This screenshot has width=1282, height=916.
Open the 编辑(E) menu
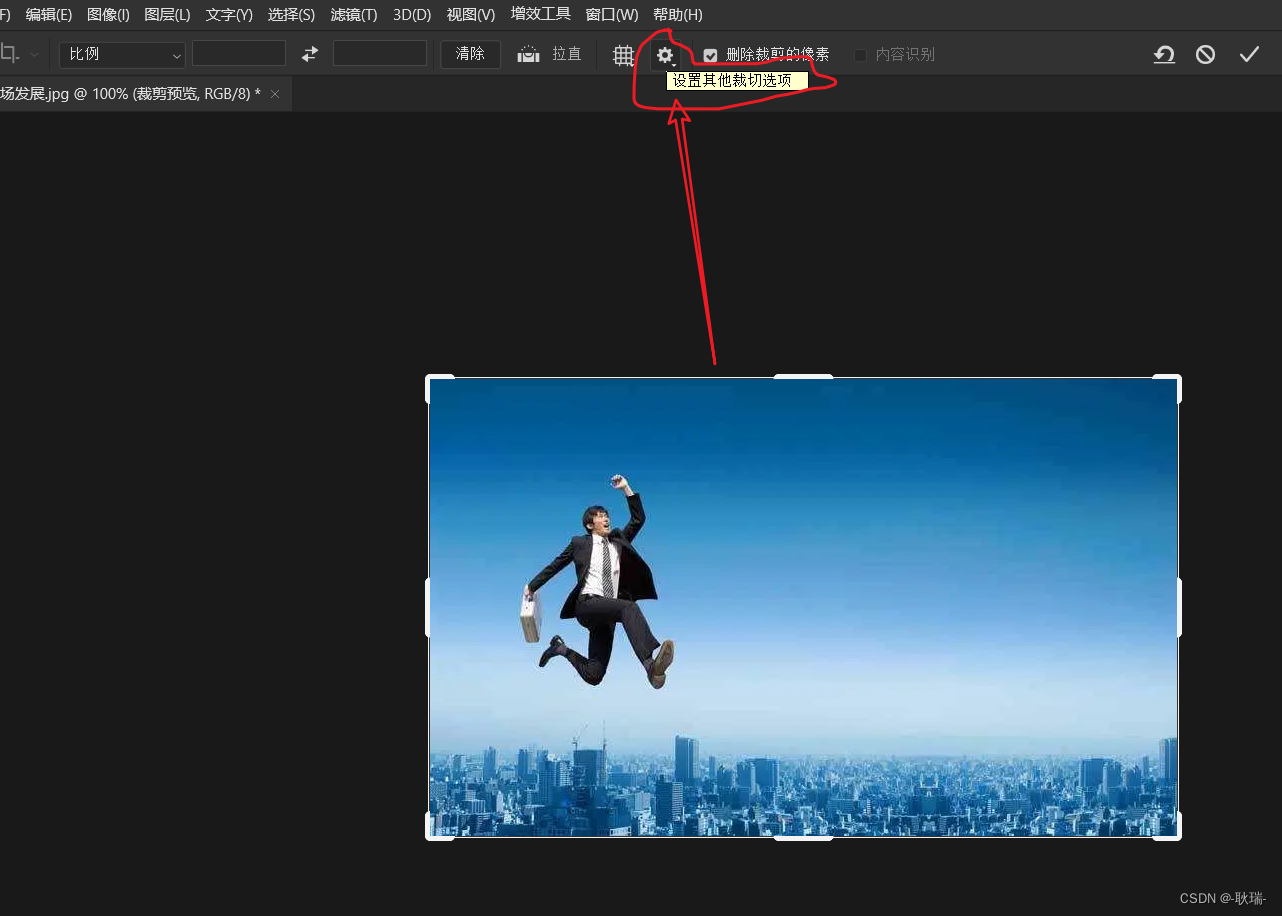pyautogui.click(x=48, y=15)
